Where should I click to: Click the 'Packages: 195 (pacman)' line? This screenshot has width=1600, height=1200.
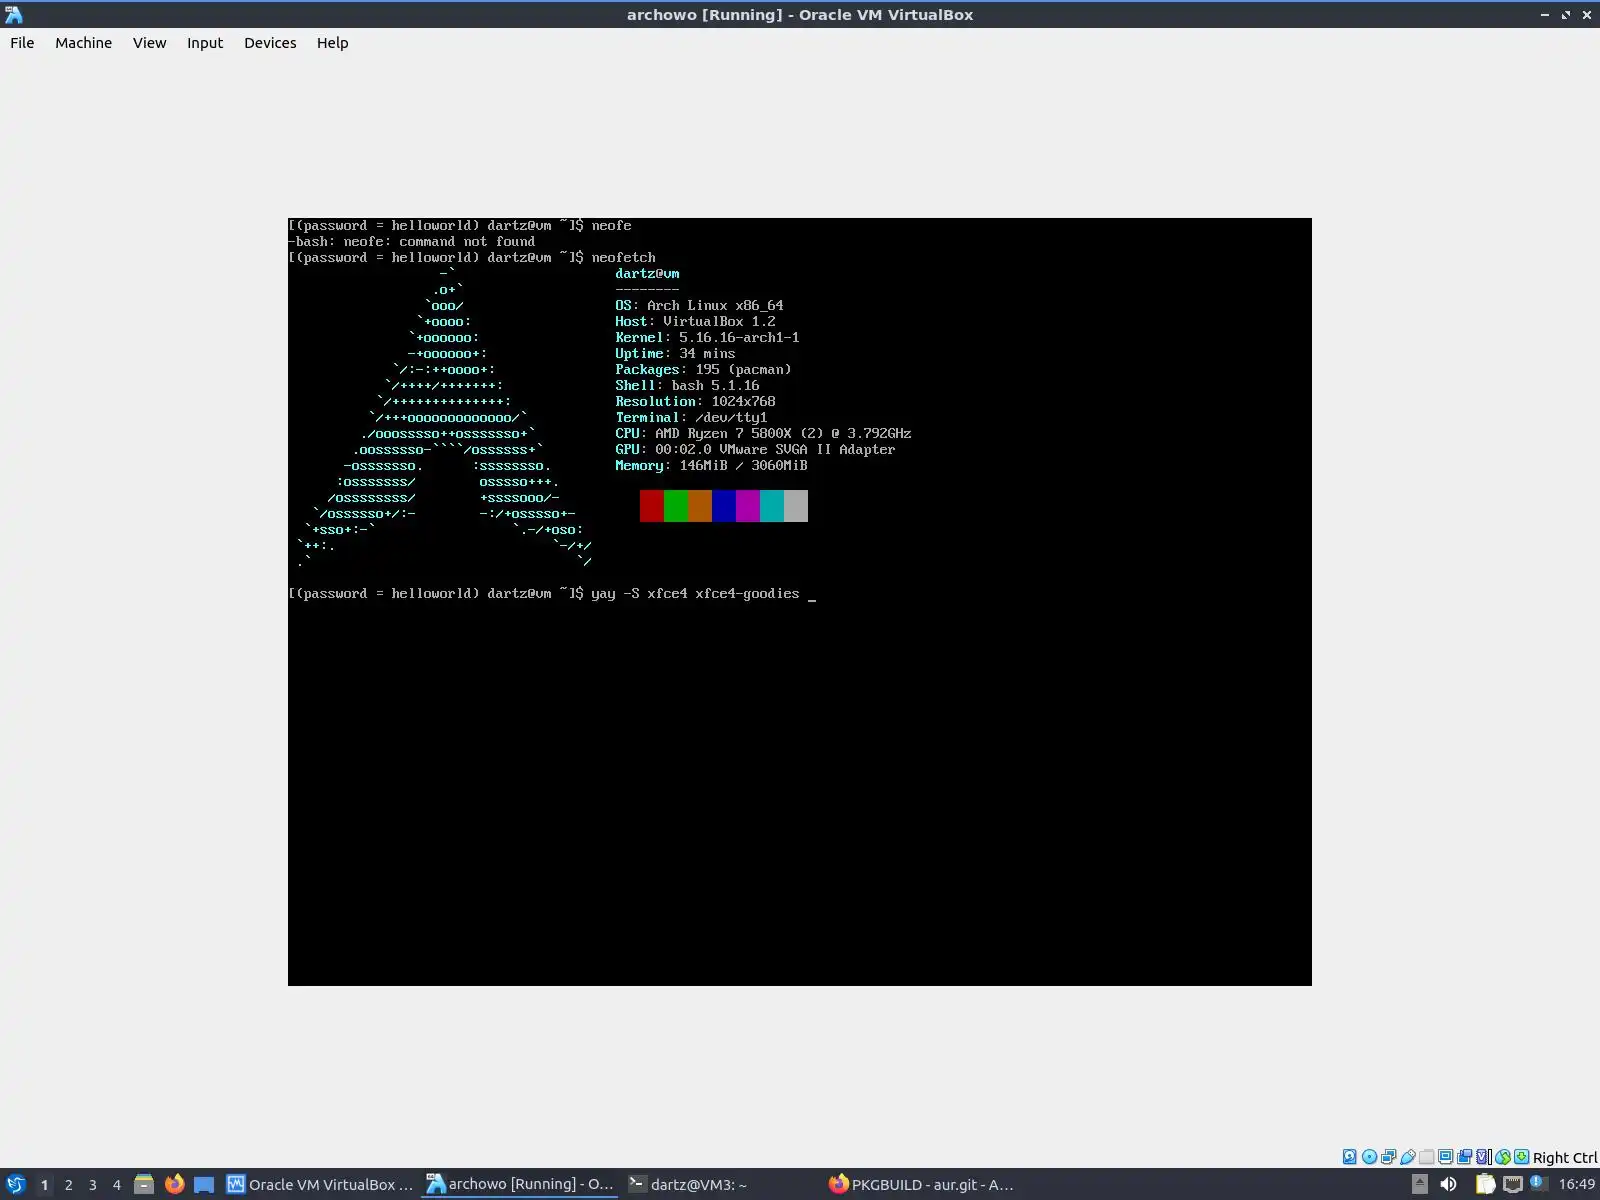[x=703, y=370]
